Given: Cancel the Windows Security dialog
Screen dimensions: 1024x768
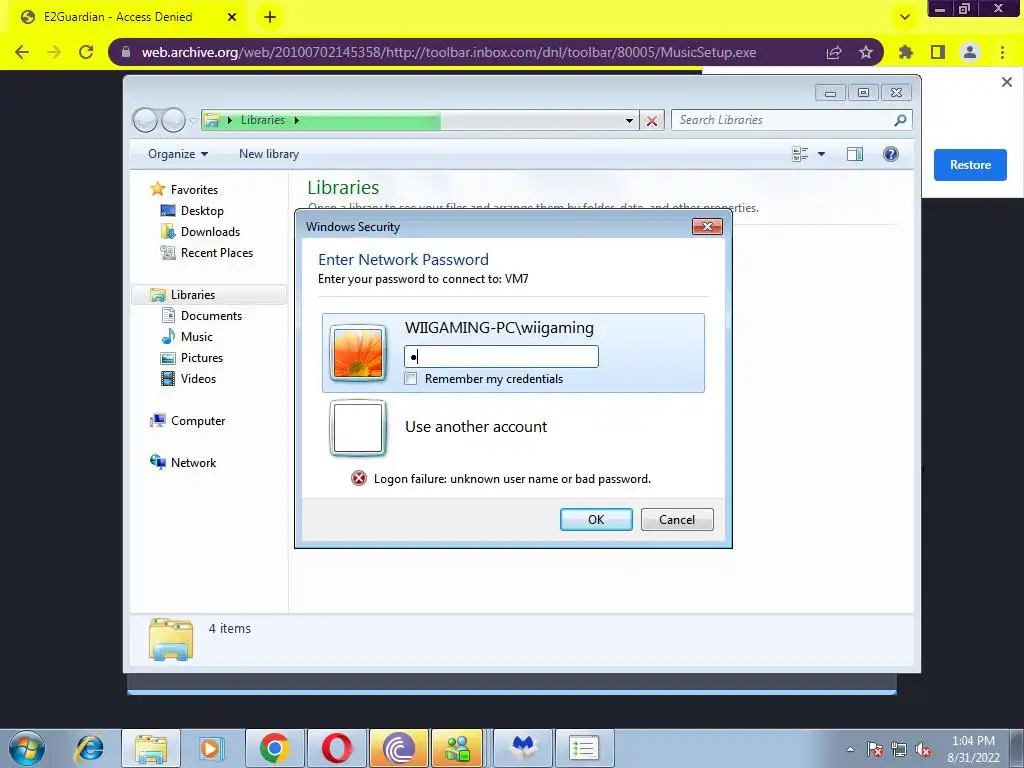Looking at the screenshot, I should click(677, 520).
